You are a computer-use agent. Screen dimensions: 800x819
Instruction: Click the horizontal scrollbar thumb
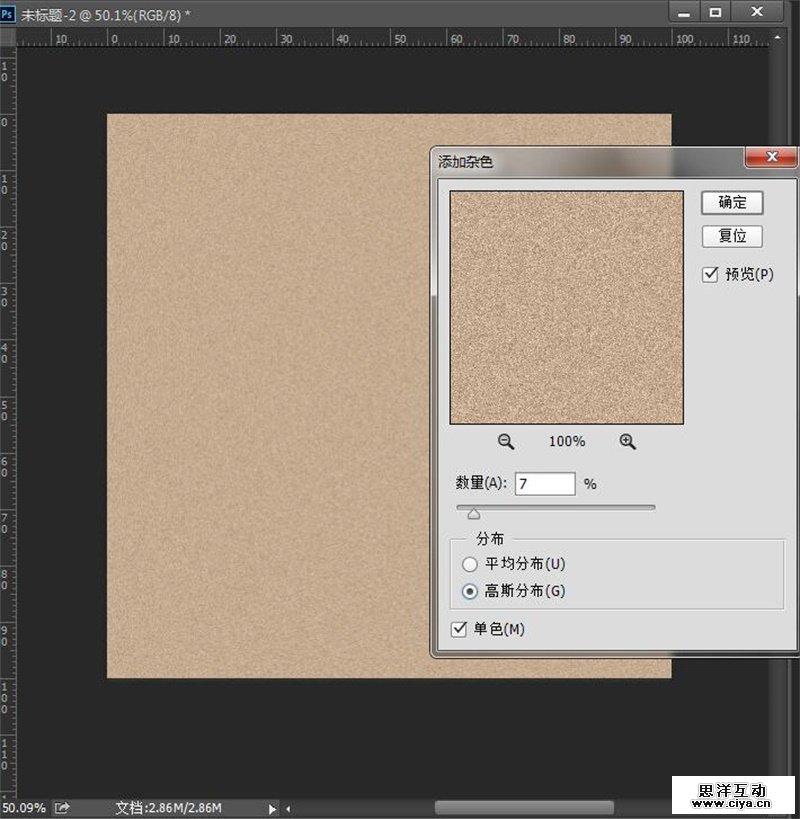(524, 807)
